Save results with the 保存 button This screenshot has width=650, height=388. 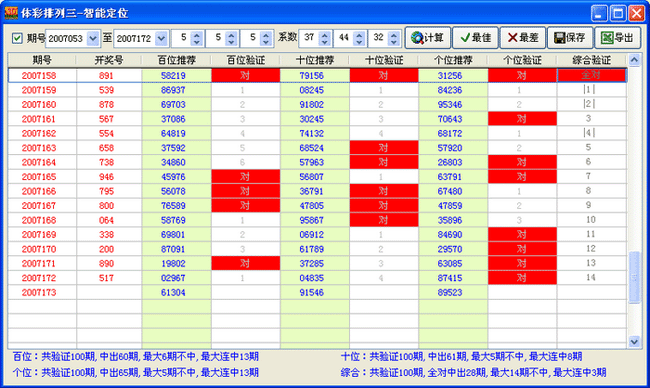click(x=570, y=38)
